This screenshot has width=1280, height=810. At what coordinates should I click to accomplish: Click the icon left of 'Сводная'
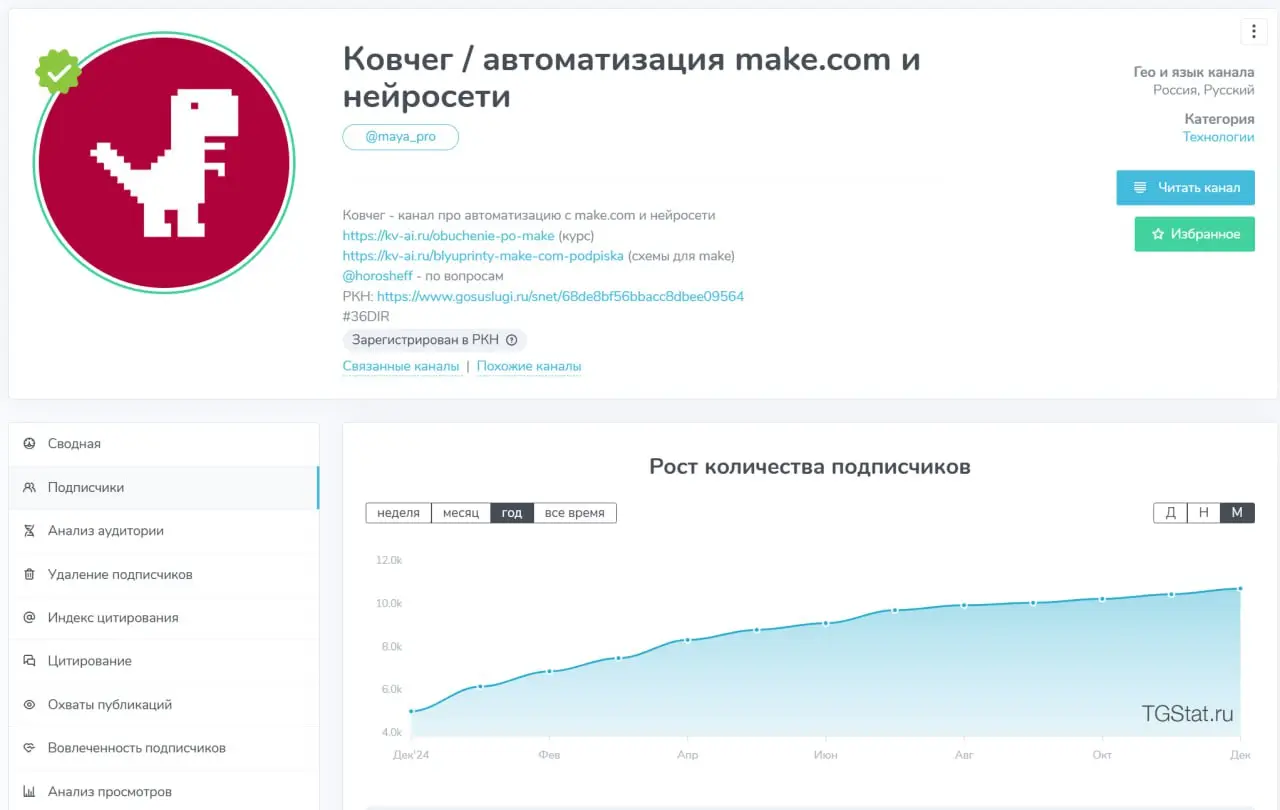click(29, 443)
